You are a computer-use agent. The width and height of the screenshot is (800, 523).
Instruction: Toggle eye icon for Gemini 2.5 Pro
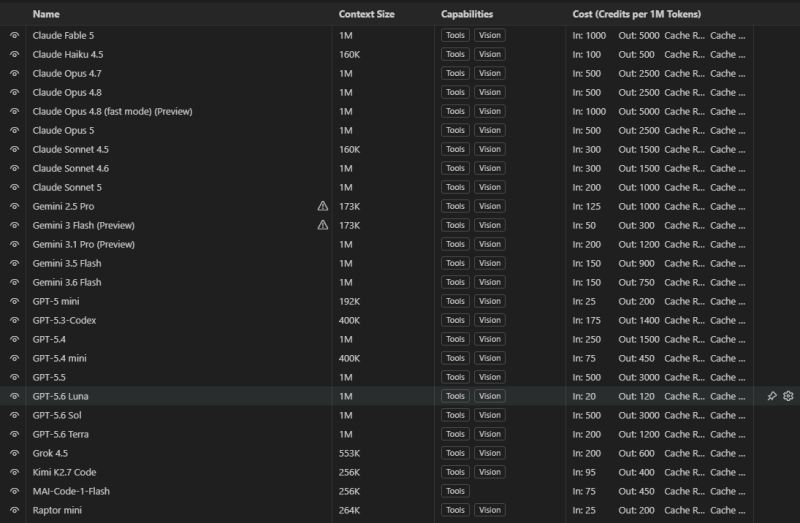click(14, 207)
